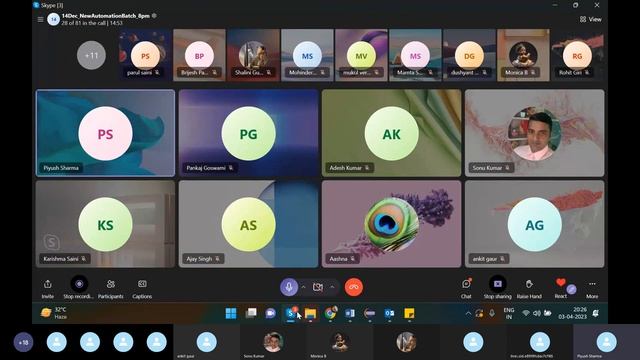Open the Teams Chat taskbar icon
This screenshot has height=360, width=640.
[x=271, y=313]
